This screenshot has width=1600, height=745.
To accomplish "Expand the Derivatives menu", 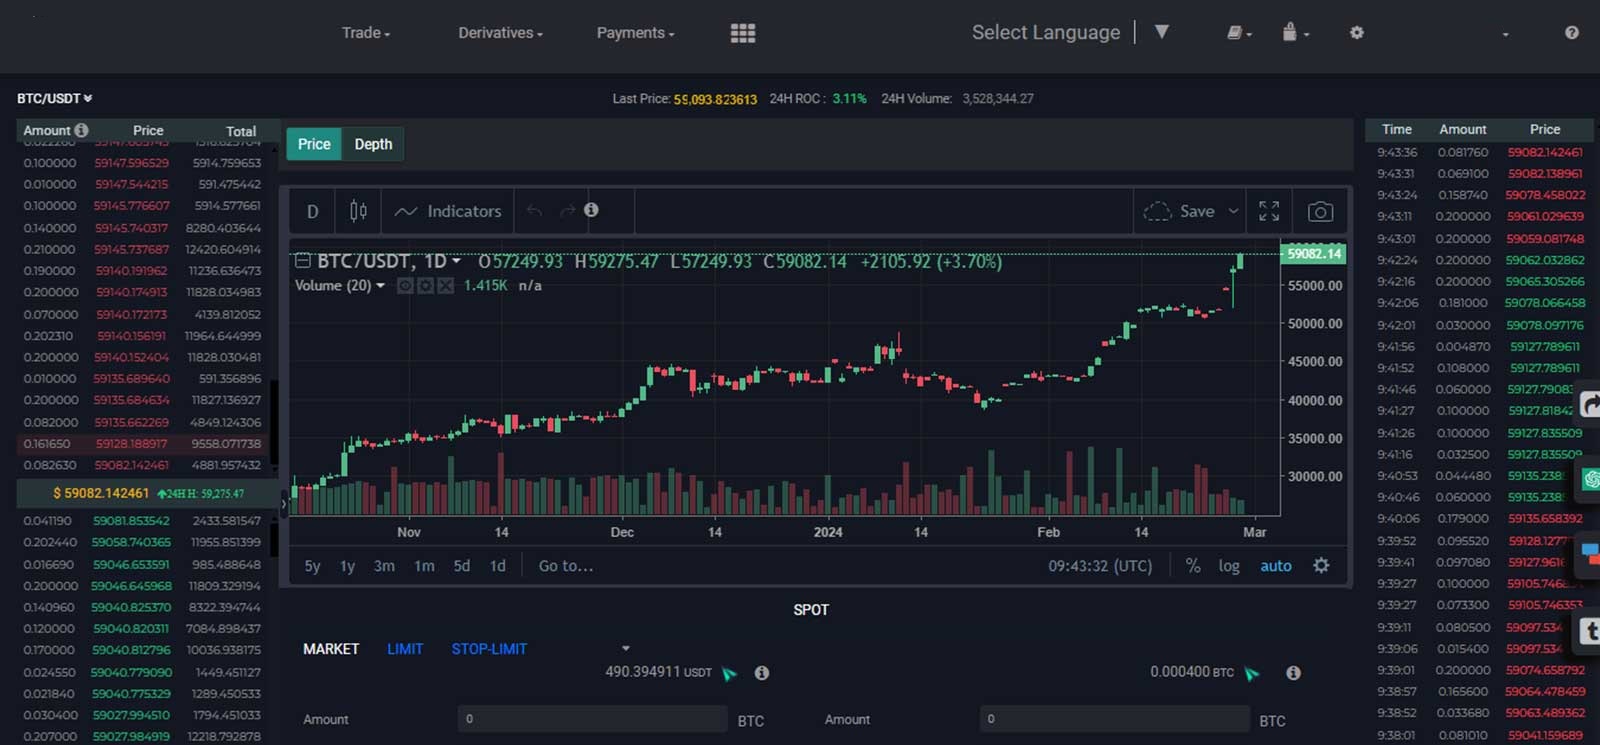I will tap(500, 33).
